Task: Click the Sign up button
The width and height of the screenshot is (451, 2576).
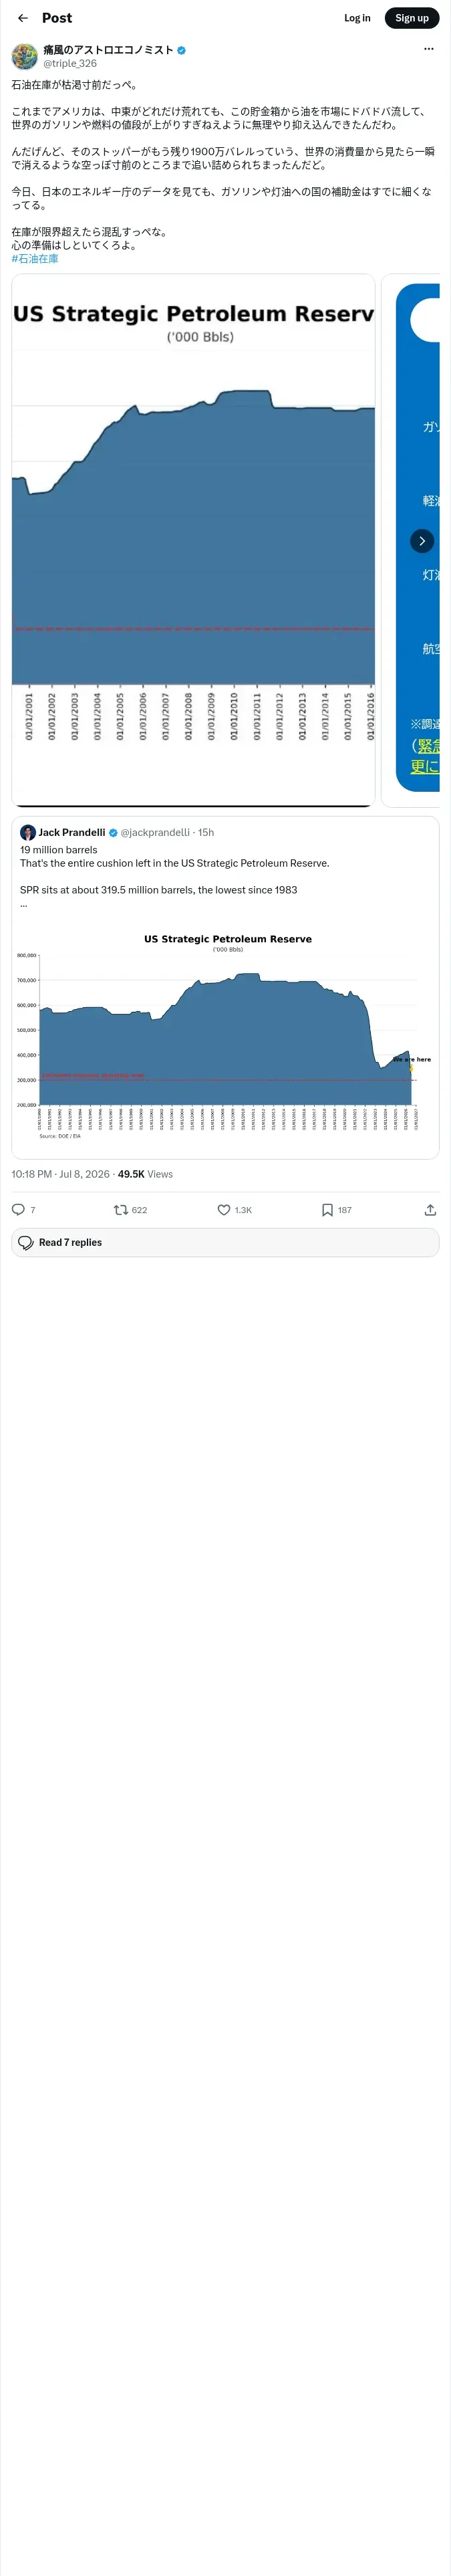Action: [412, 18]
